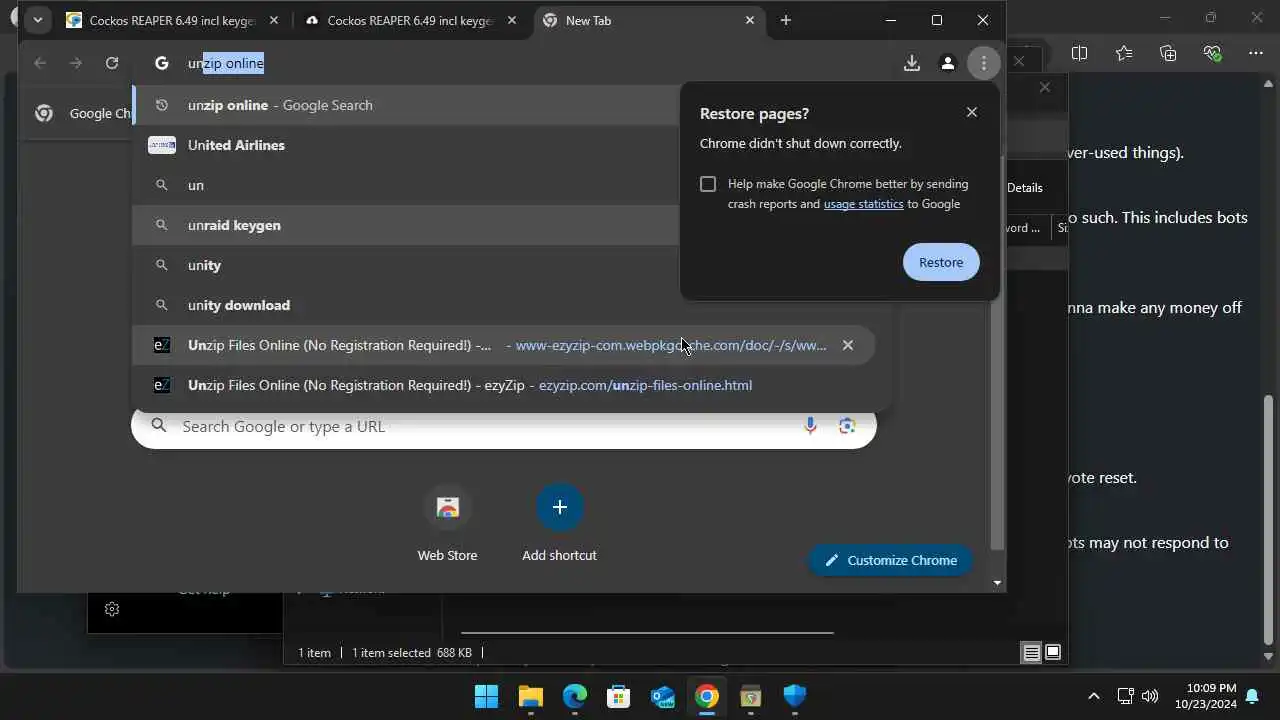The width and height of the screenshot is (1280, 720).
Task: Open Google Chrome taskbar icon
Action: (706, 696)
